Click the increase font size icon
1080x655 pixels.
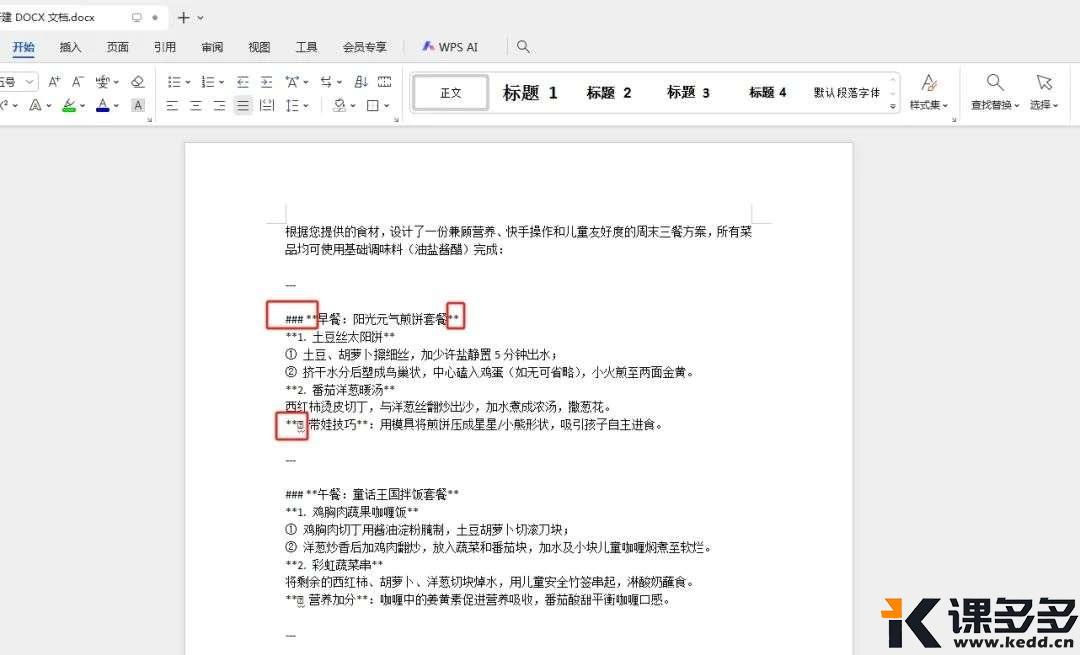point(54,81)
